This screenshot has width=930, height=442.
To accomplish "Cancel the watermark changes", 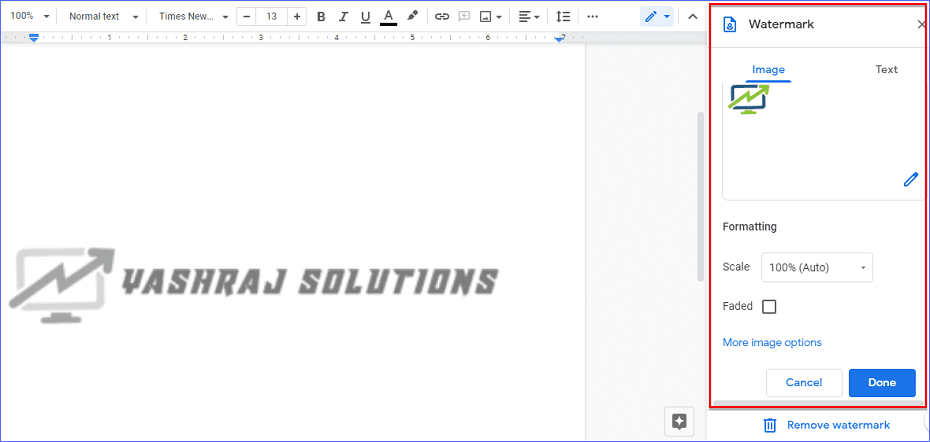I will tap(804, 383).
